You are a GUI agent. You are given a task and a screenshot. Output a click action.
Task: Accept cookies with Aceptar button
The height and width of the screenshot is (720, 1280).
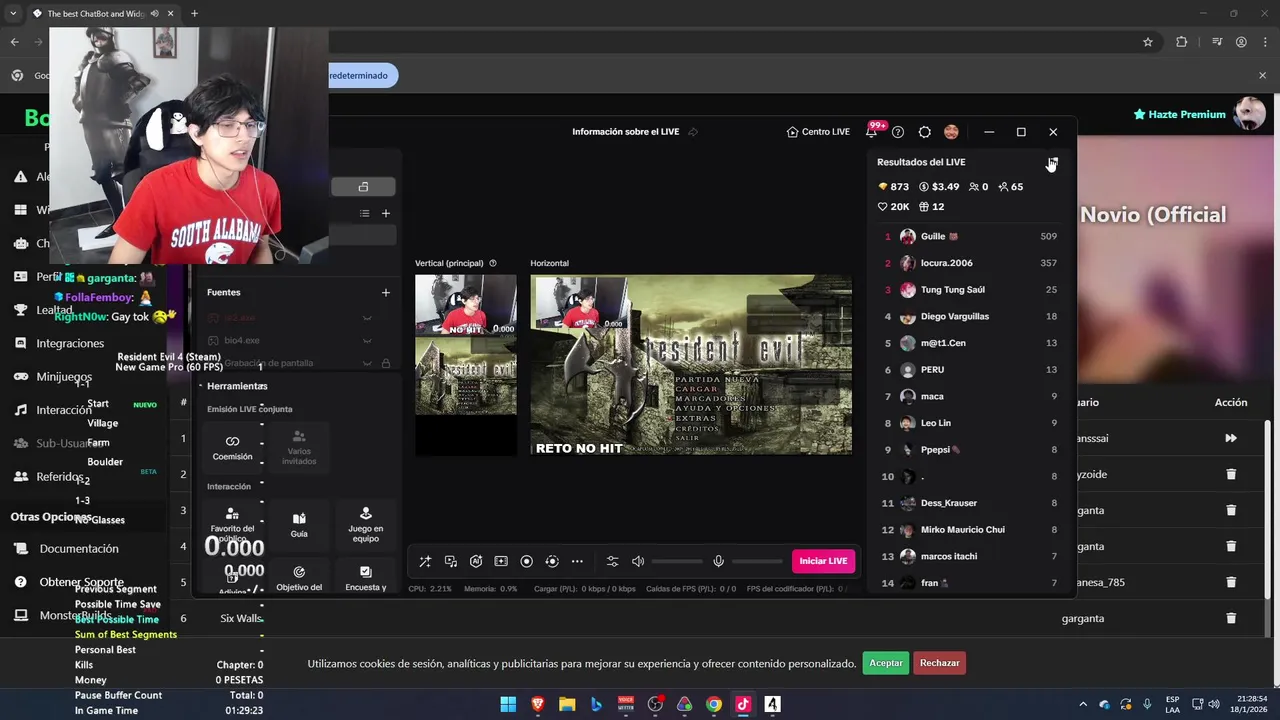click(886, 663)
